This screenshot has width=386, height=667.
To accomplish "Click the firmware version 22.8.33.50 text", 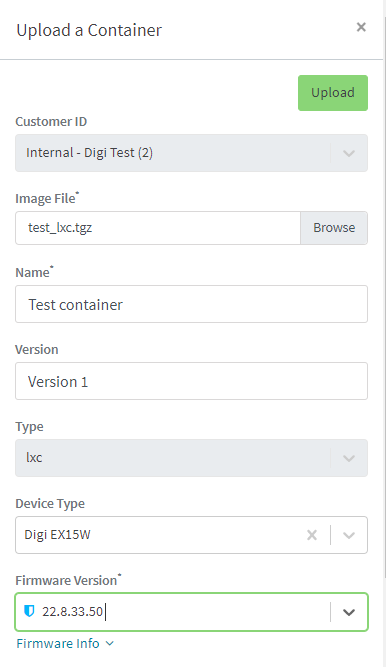I will click(72, 612).
